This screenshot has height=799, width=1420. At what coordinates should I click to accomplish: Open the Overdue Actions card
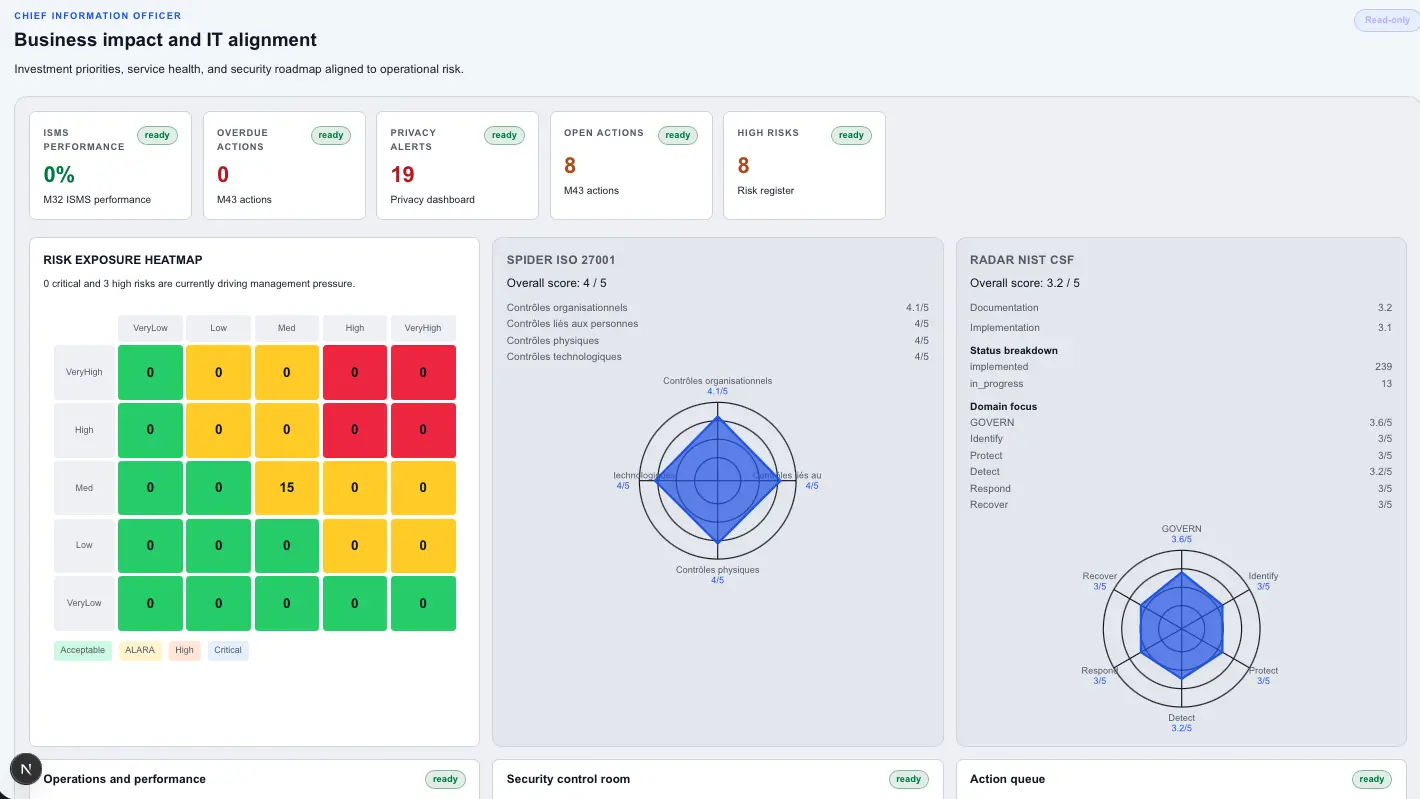284,165
